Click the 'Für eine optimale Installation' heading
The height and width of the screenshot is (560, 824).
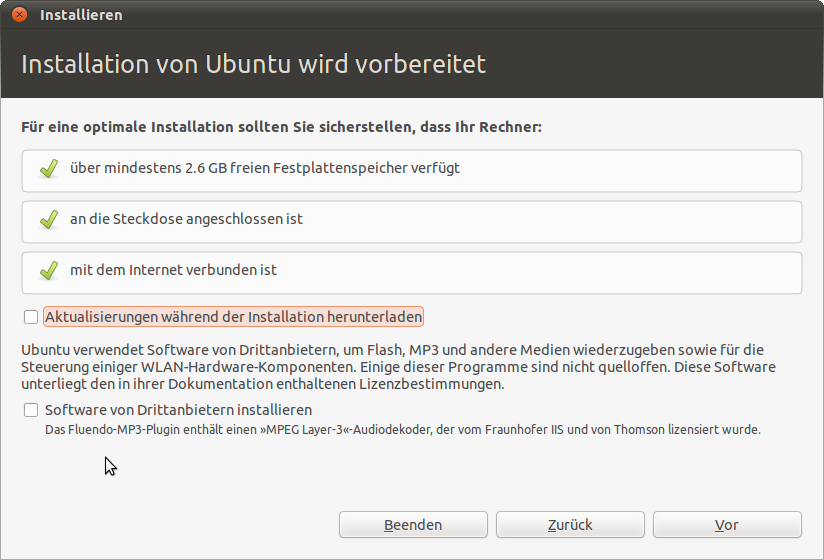281,128
